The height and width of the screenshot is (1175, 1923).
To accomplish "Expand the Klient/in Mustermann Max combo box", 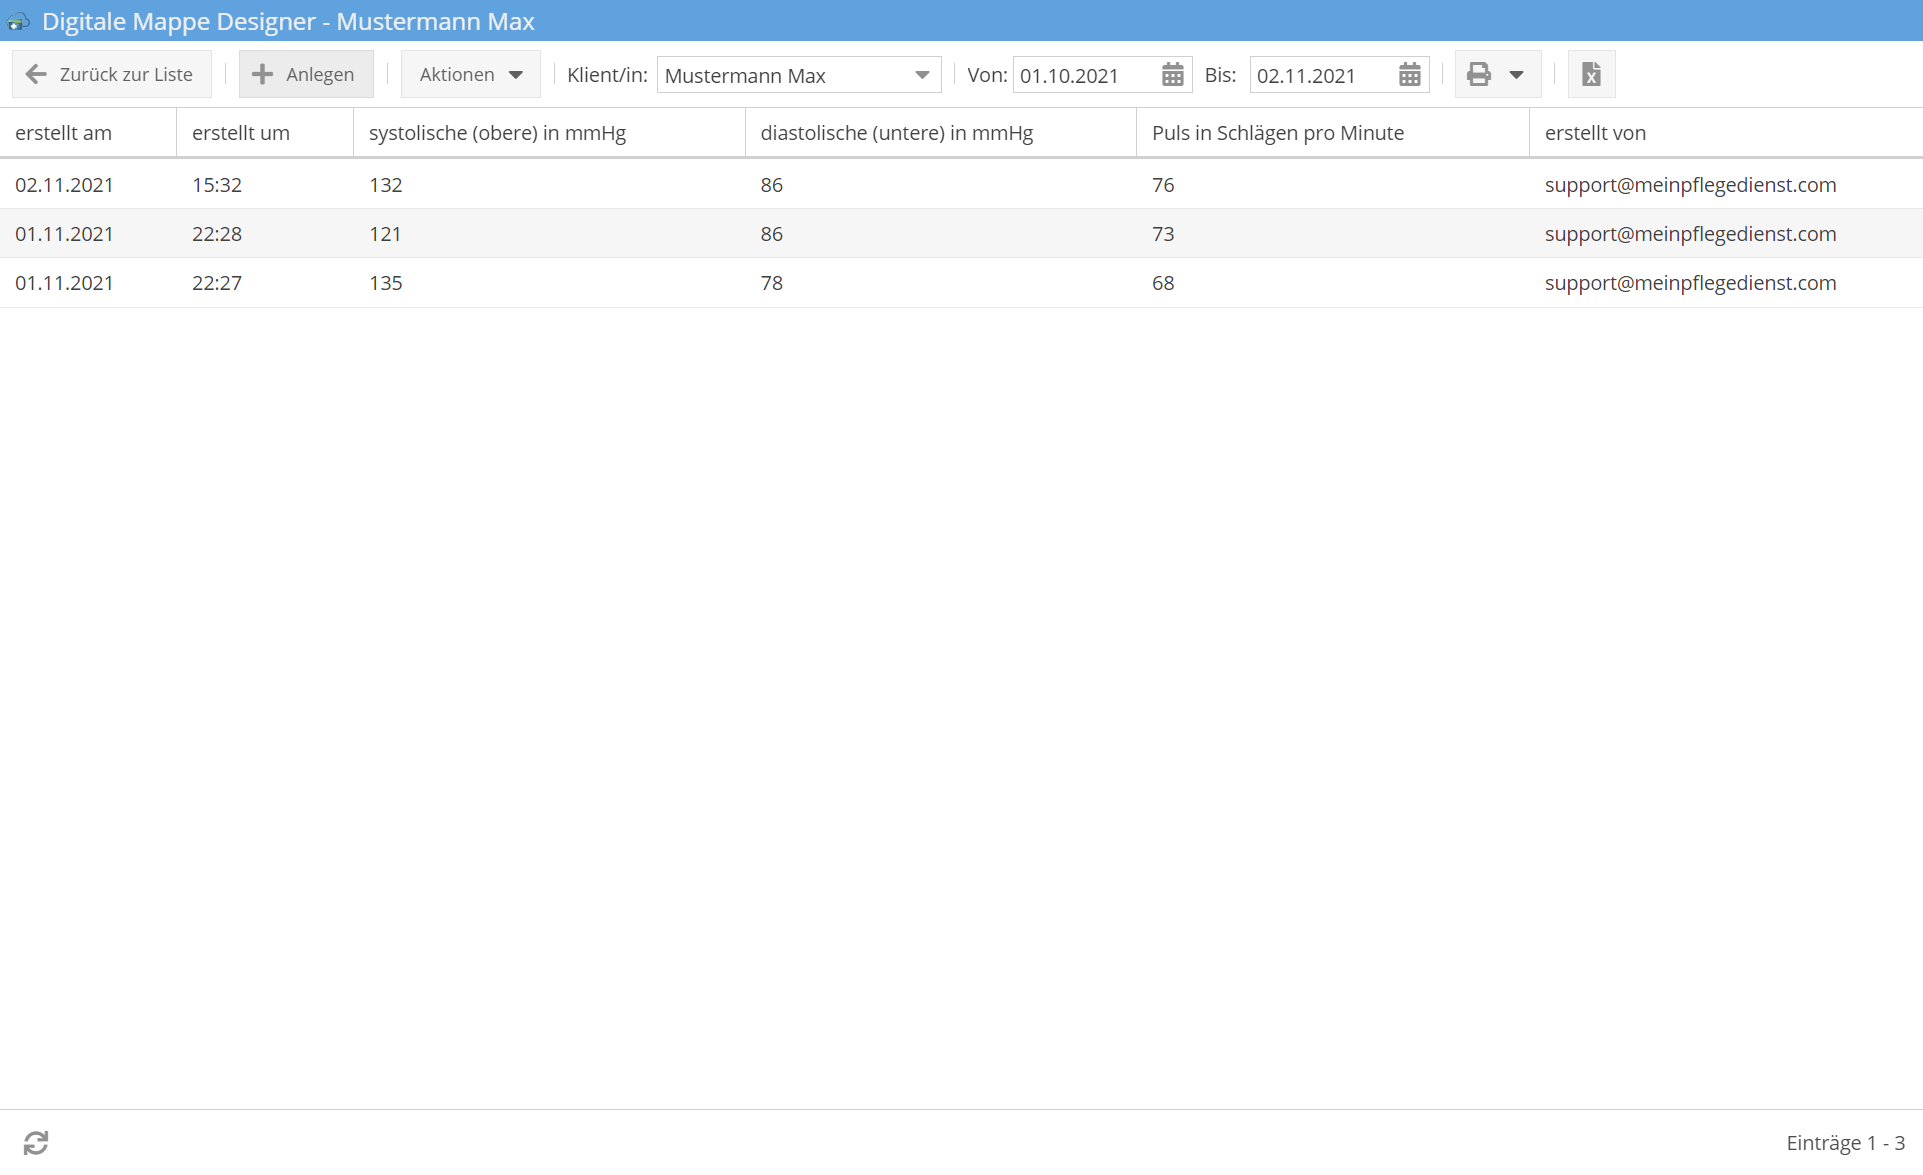I will point(921,75).
